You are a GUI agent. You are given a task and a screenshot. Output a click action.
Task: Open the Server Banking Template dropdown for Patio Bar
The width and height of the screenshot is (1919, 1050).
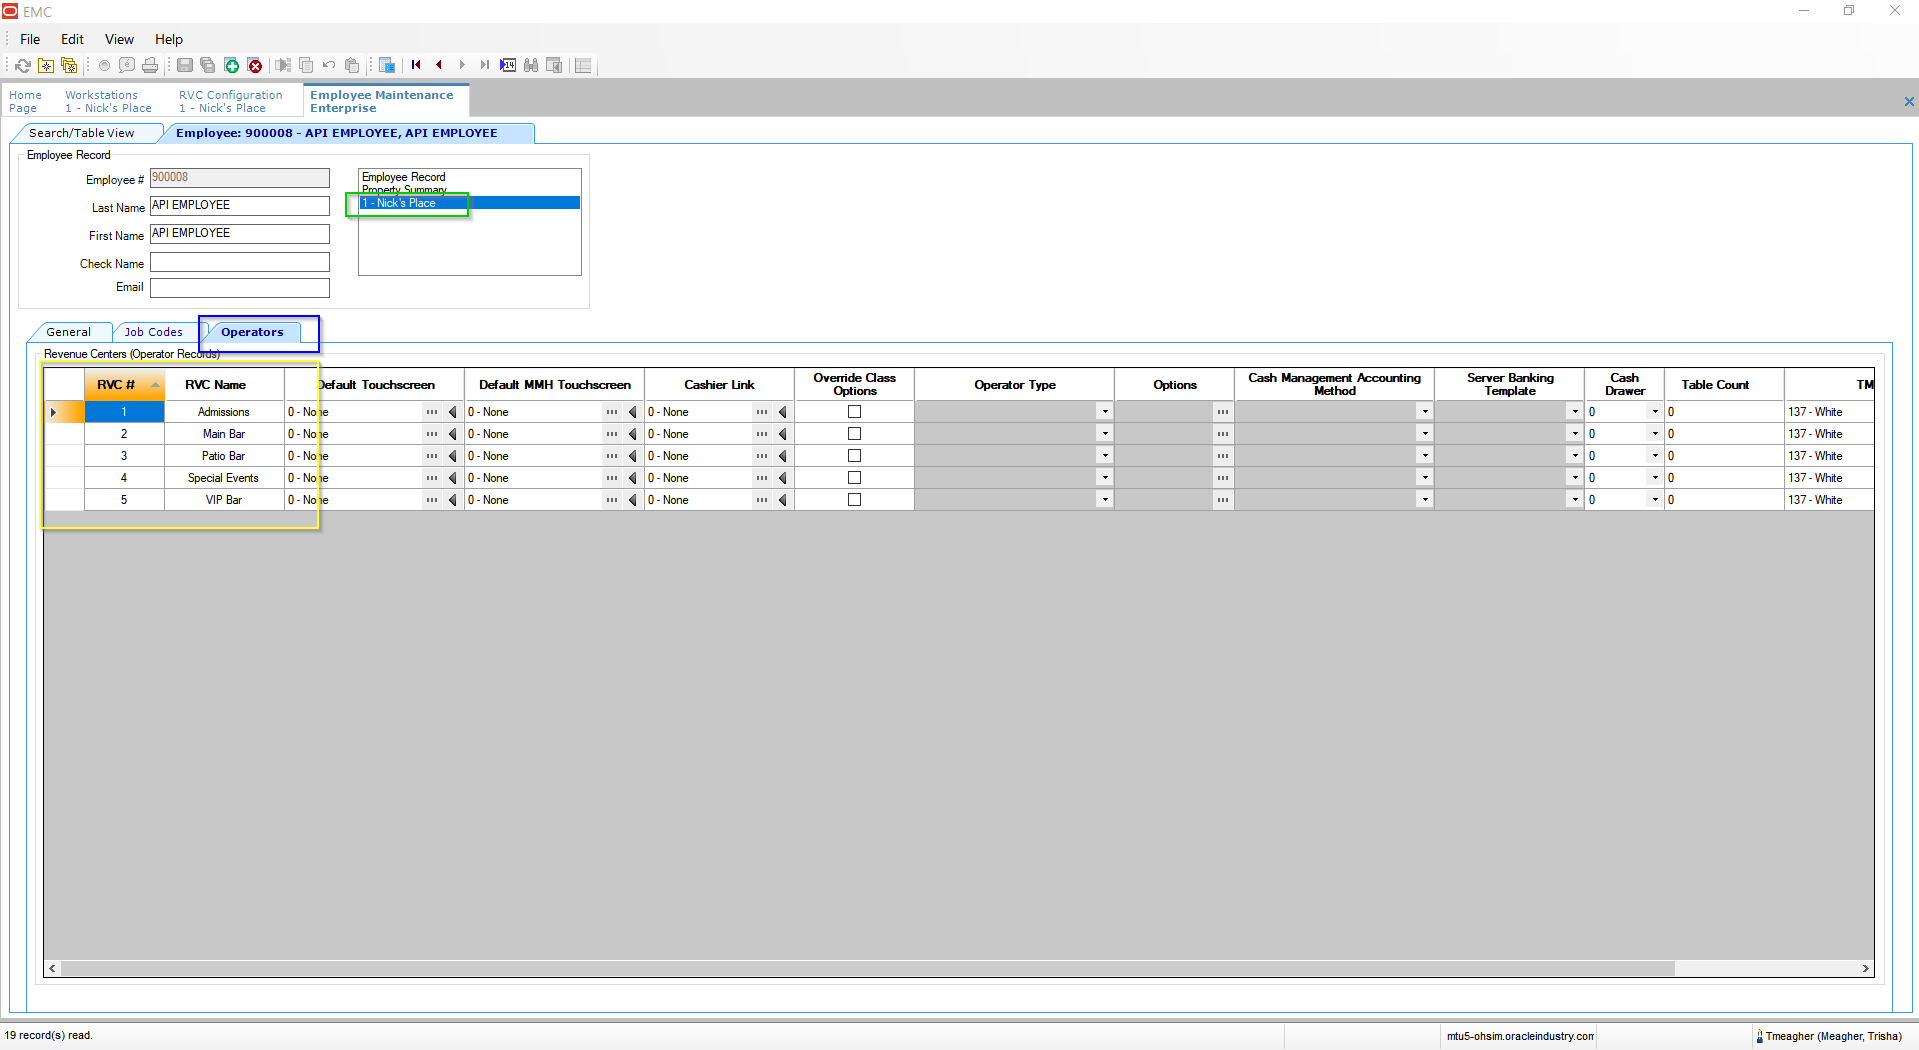coord(1574,455)
